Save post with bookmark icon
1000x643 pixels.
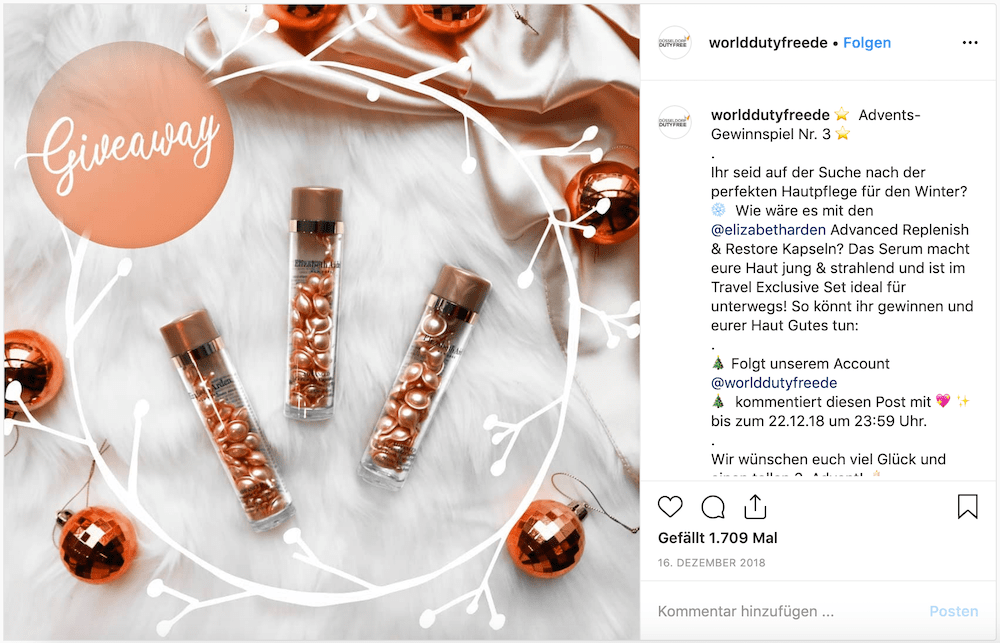[x=967, y=506]
